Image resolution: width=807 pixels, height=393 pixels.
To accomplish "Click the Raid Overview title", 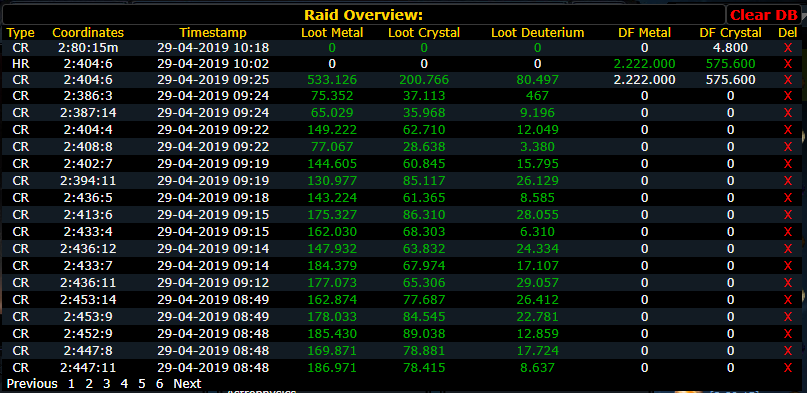I will coord(363,15).
